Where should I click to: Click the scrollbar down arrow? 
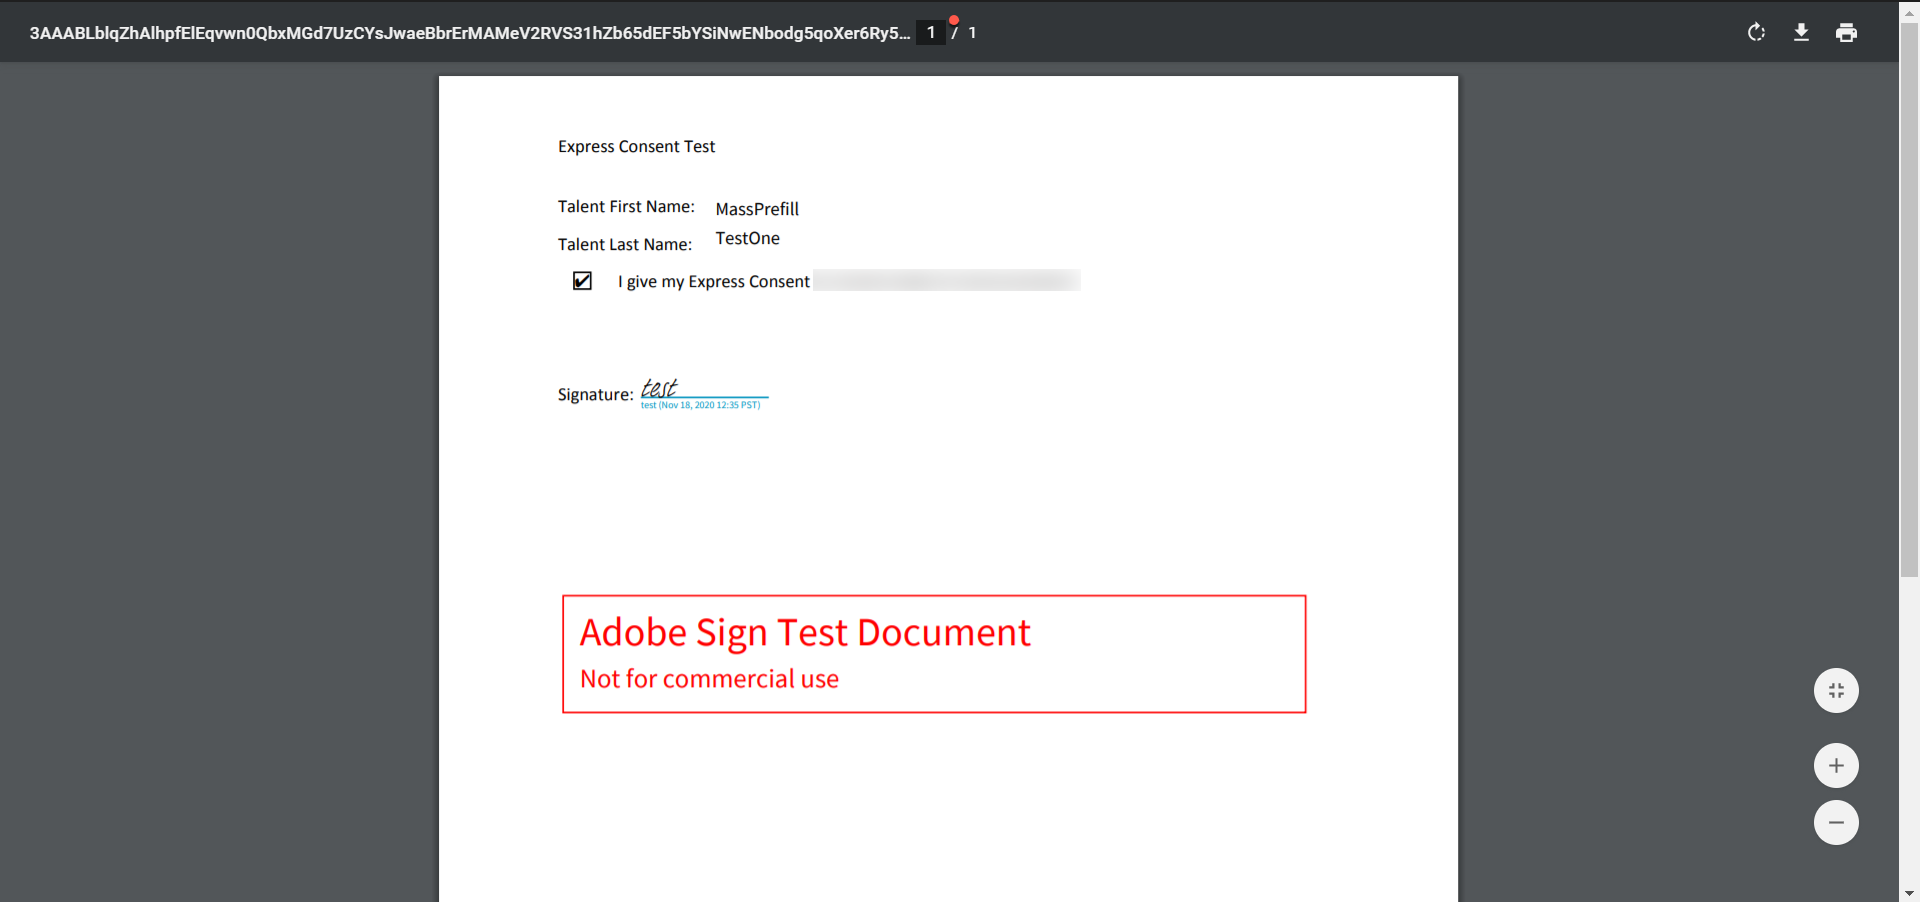click(1909, 893)
